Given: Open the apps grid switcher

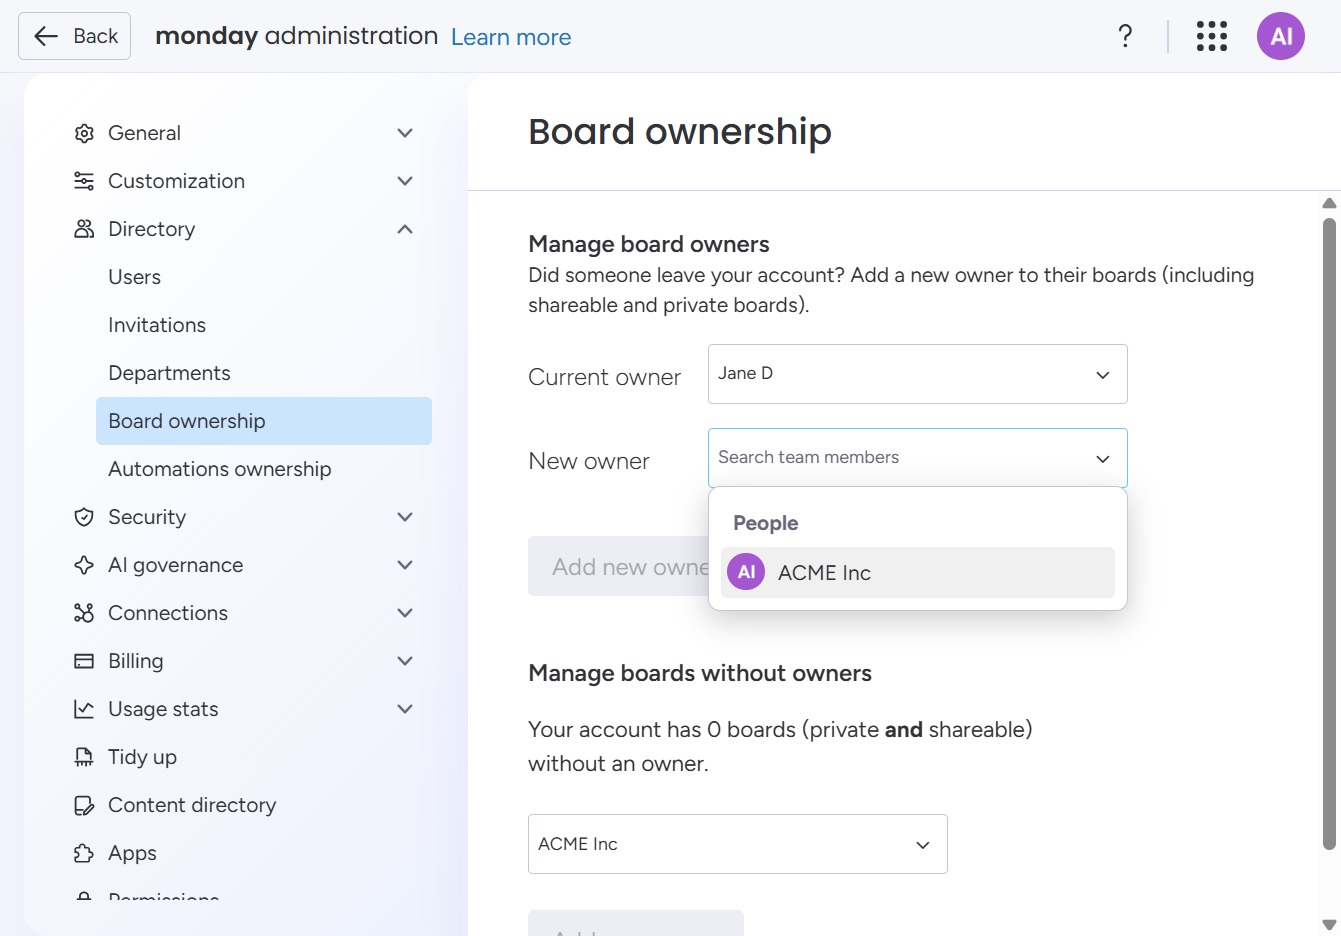Looking at the screenshot, I should pyautogui.click(x=1211, y=36).
